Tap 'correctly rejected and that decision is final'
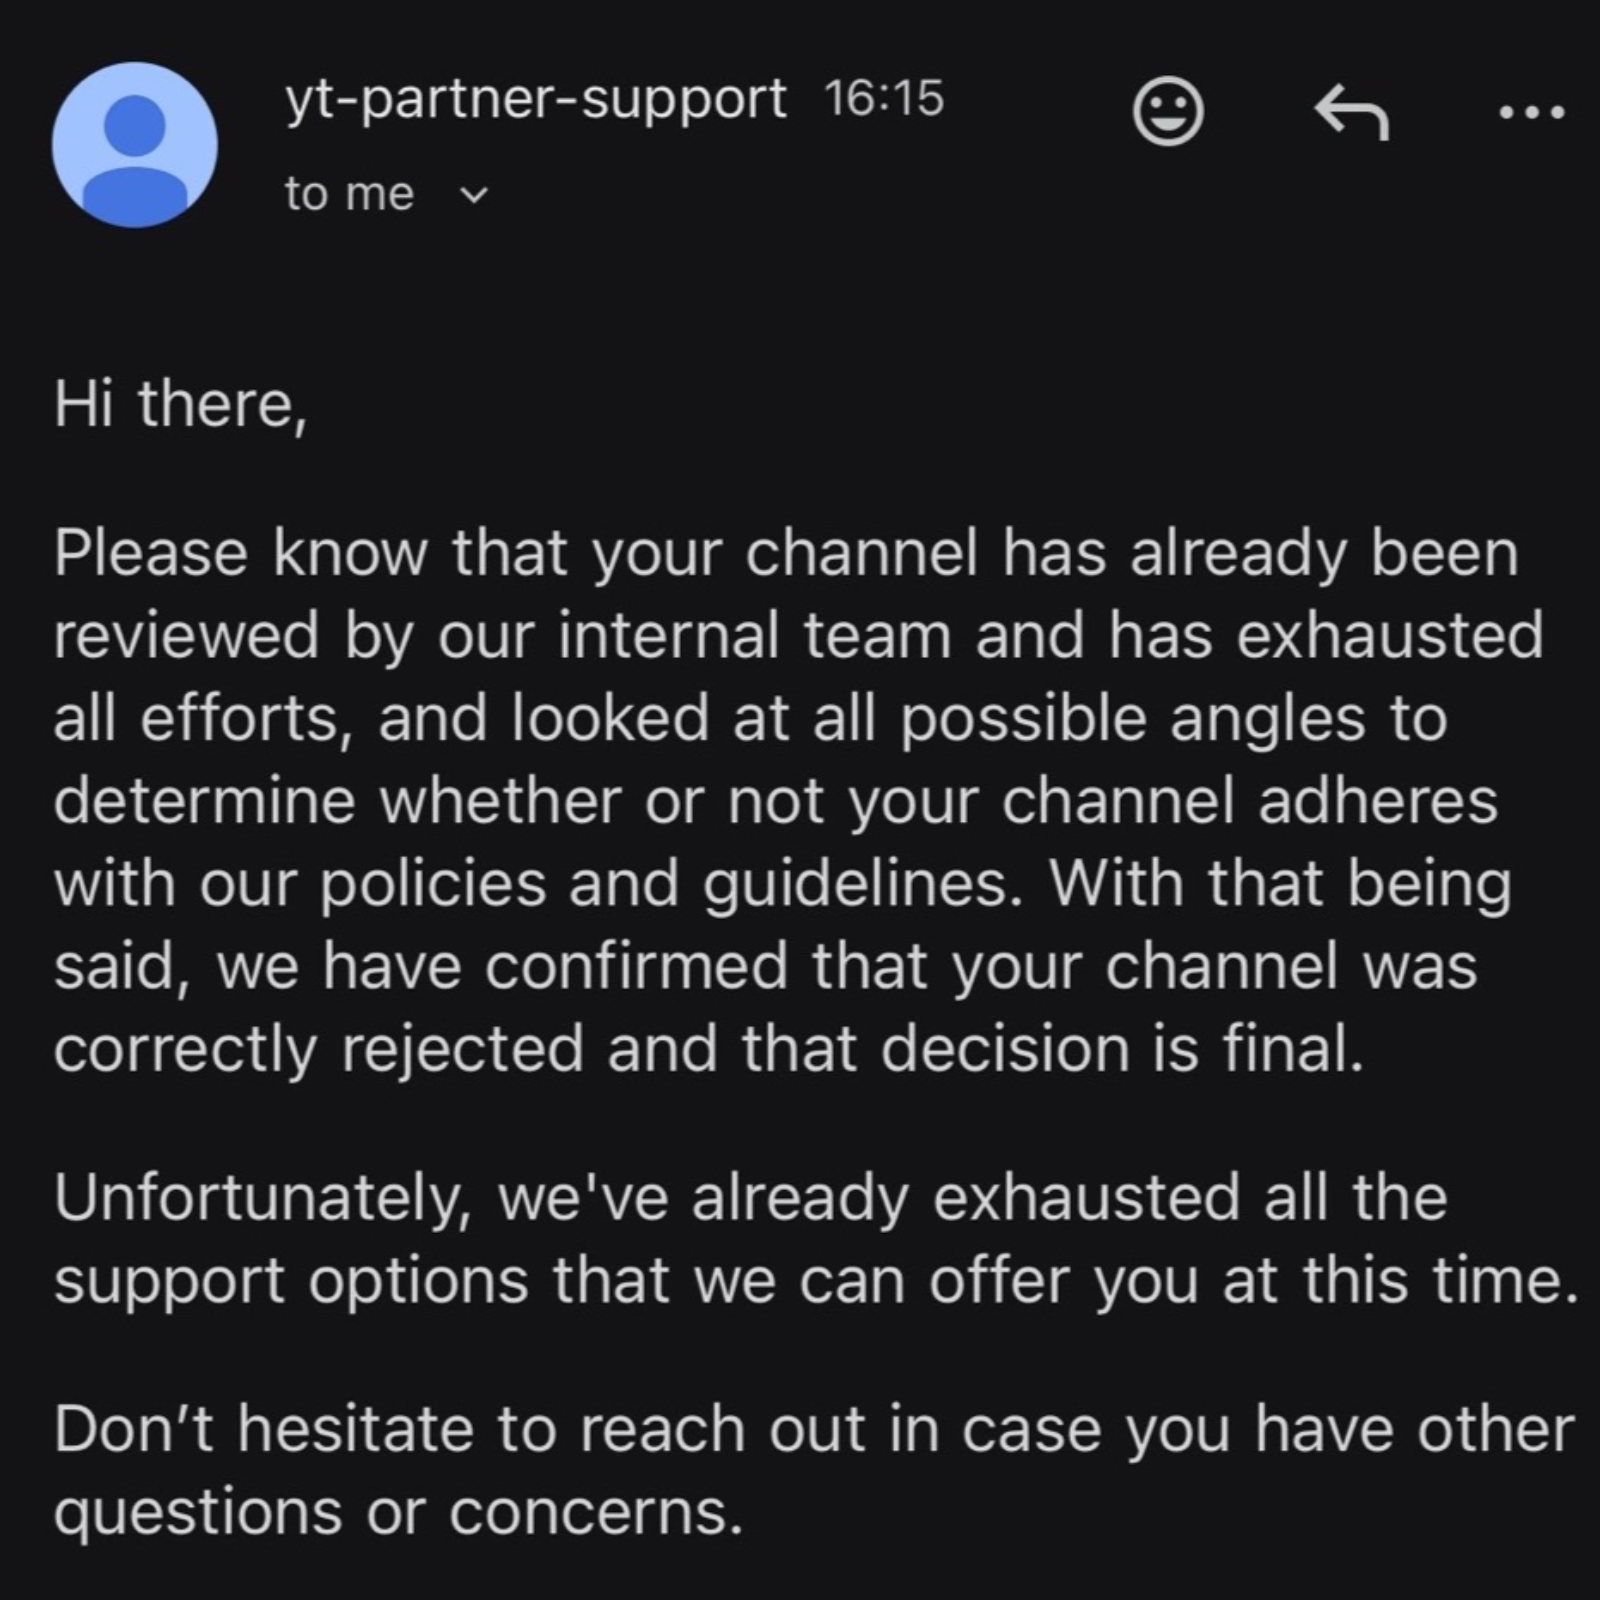The height and width of the screenshot is (1600, 1600). 708,1049
